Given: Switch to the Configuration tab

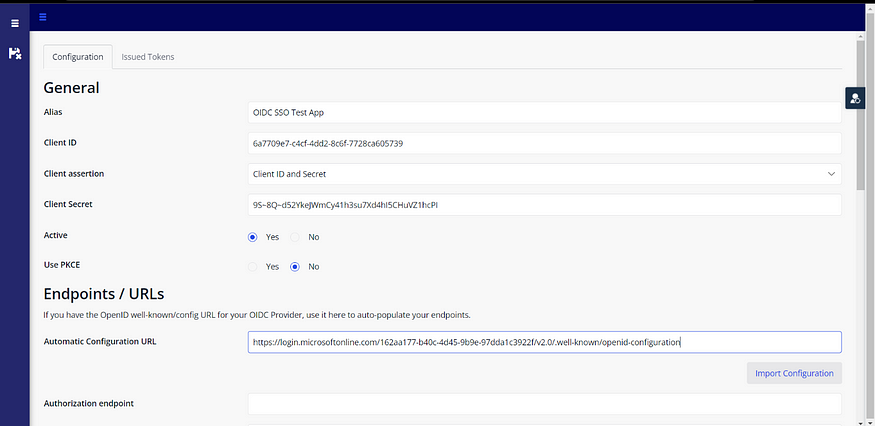Looking at the screenshot, I should coord(78,57).
